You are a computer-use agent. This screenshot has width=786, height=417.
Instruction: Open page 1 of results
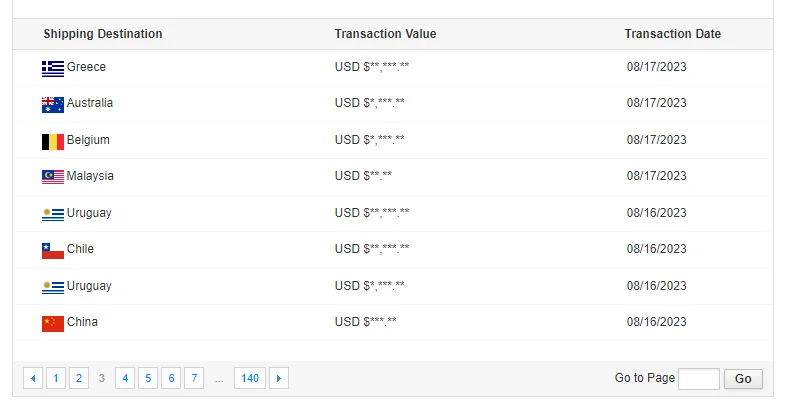coord(56,378)
